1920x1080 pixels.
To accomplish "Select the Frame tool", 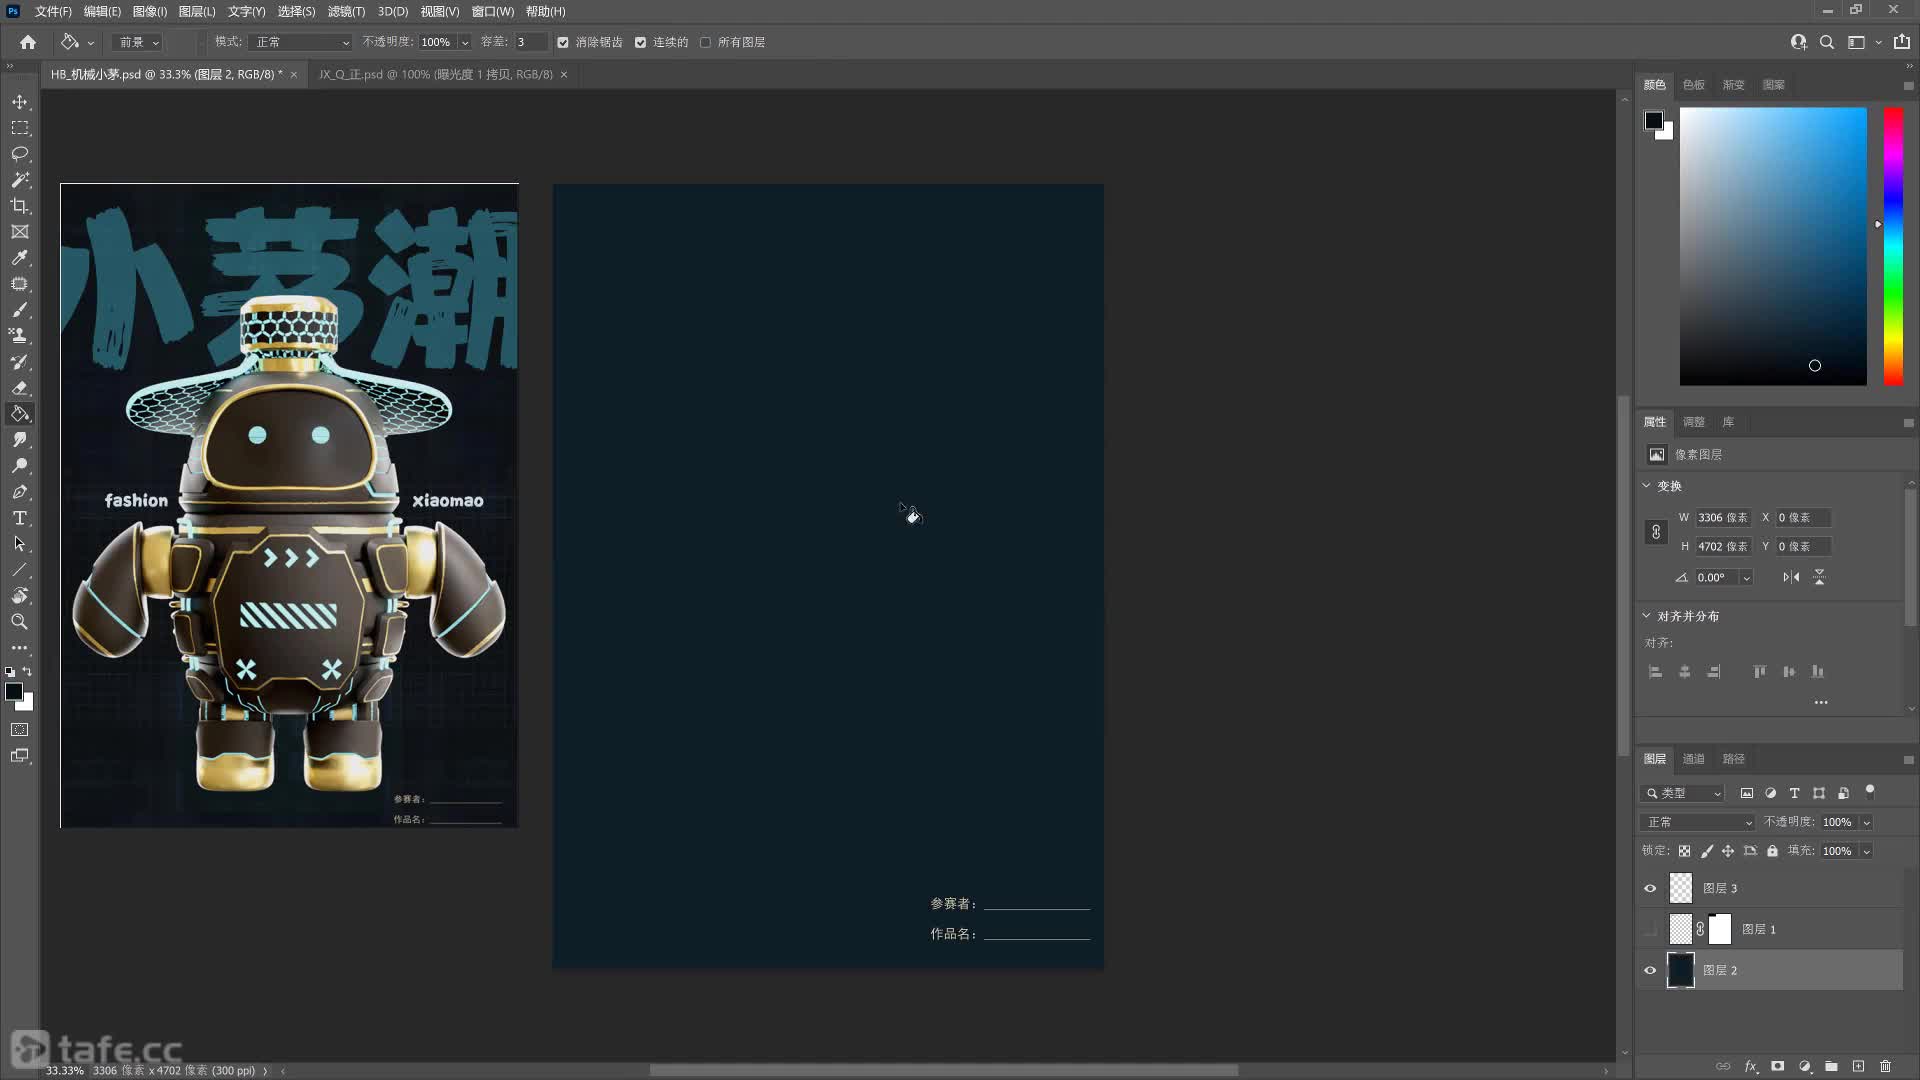I will [20, 232].
